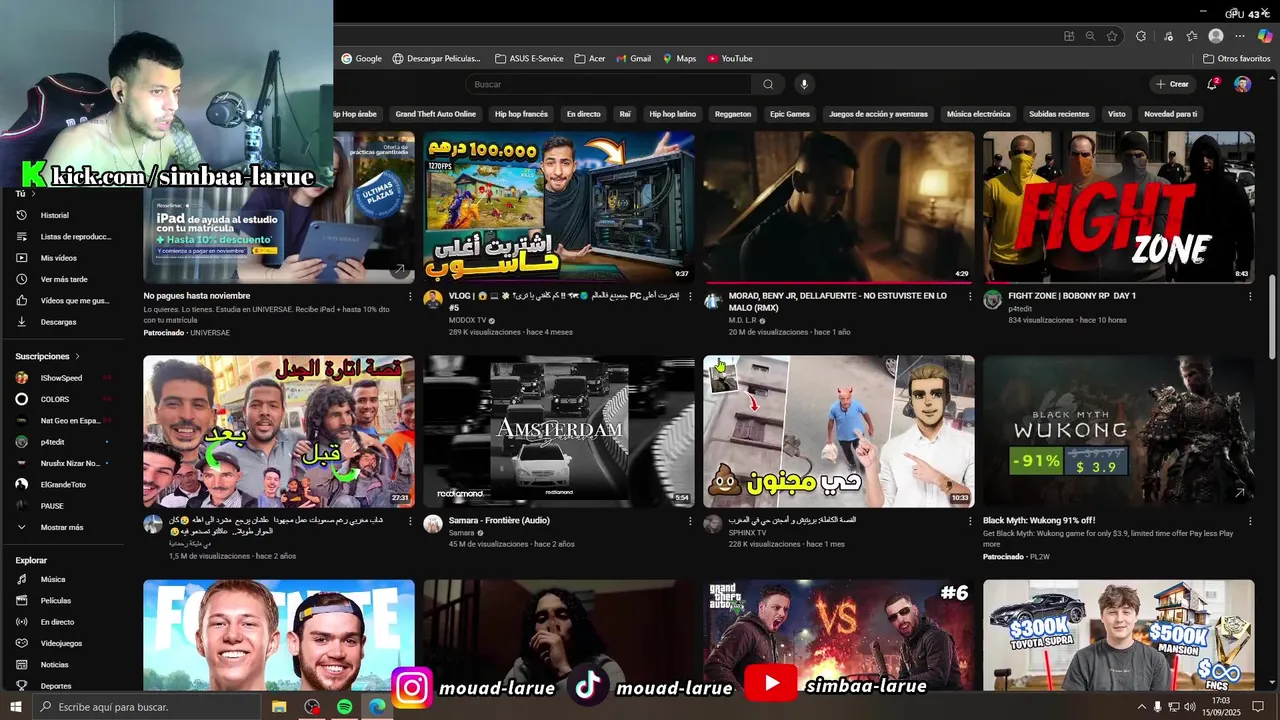
Task: Select the Reggaeton filter chip
Action: coord(733,114)
